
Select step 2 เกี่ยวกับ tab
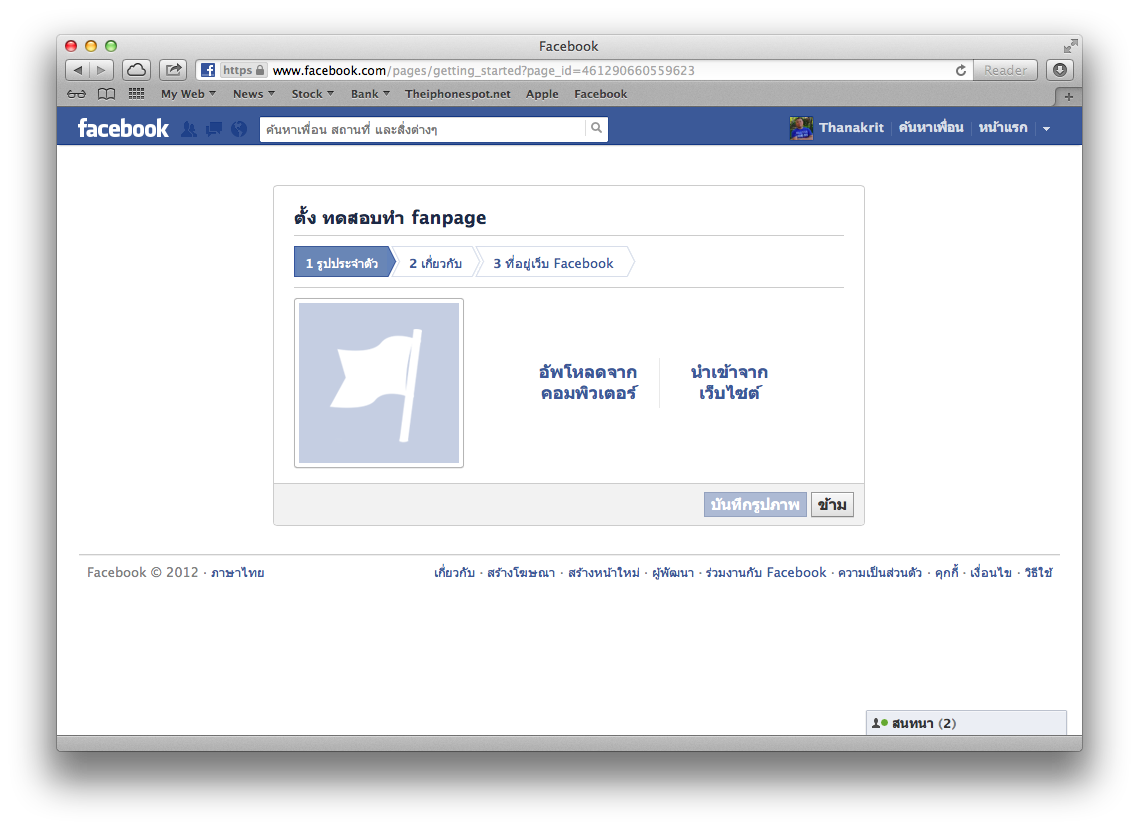(435, 263)
